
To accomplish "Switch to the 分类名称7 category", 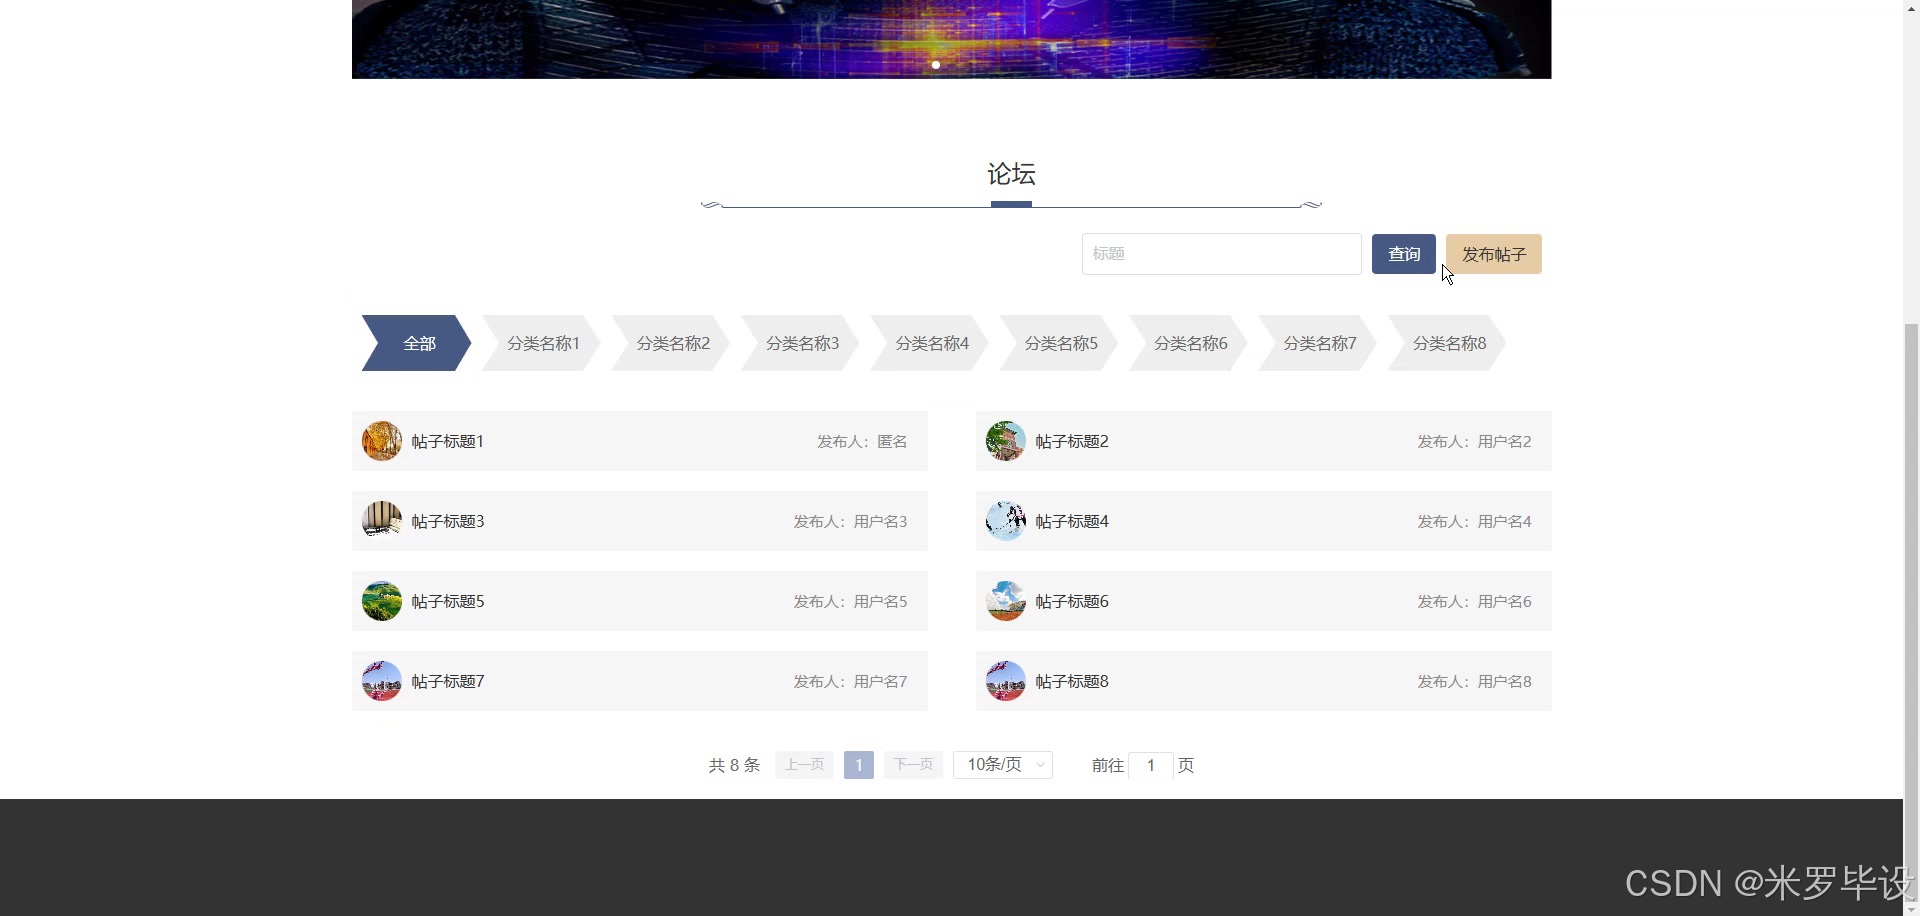I will (1318, 343).
